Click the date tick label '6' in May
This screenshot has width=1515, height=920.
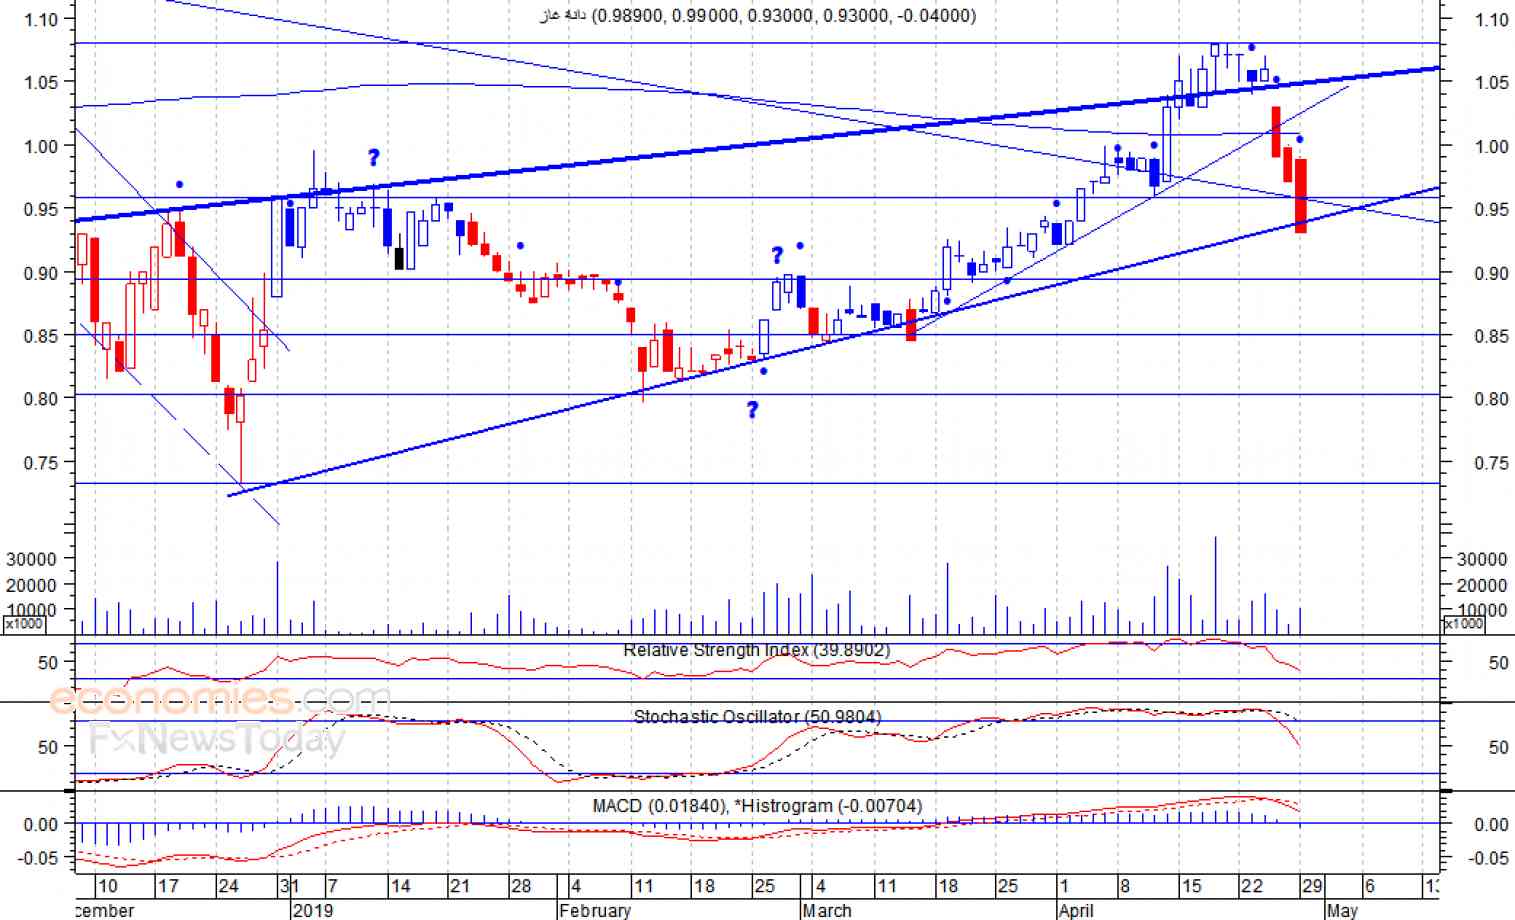1369,886
